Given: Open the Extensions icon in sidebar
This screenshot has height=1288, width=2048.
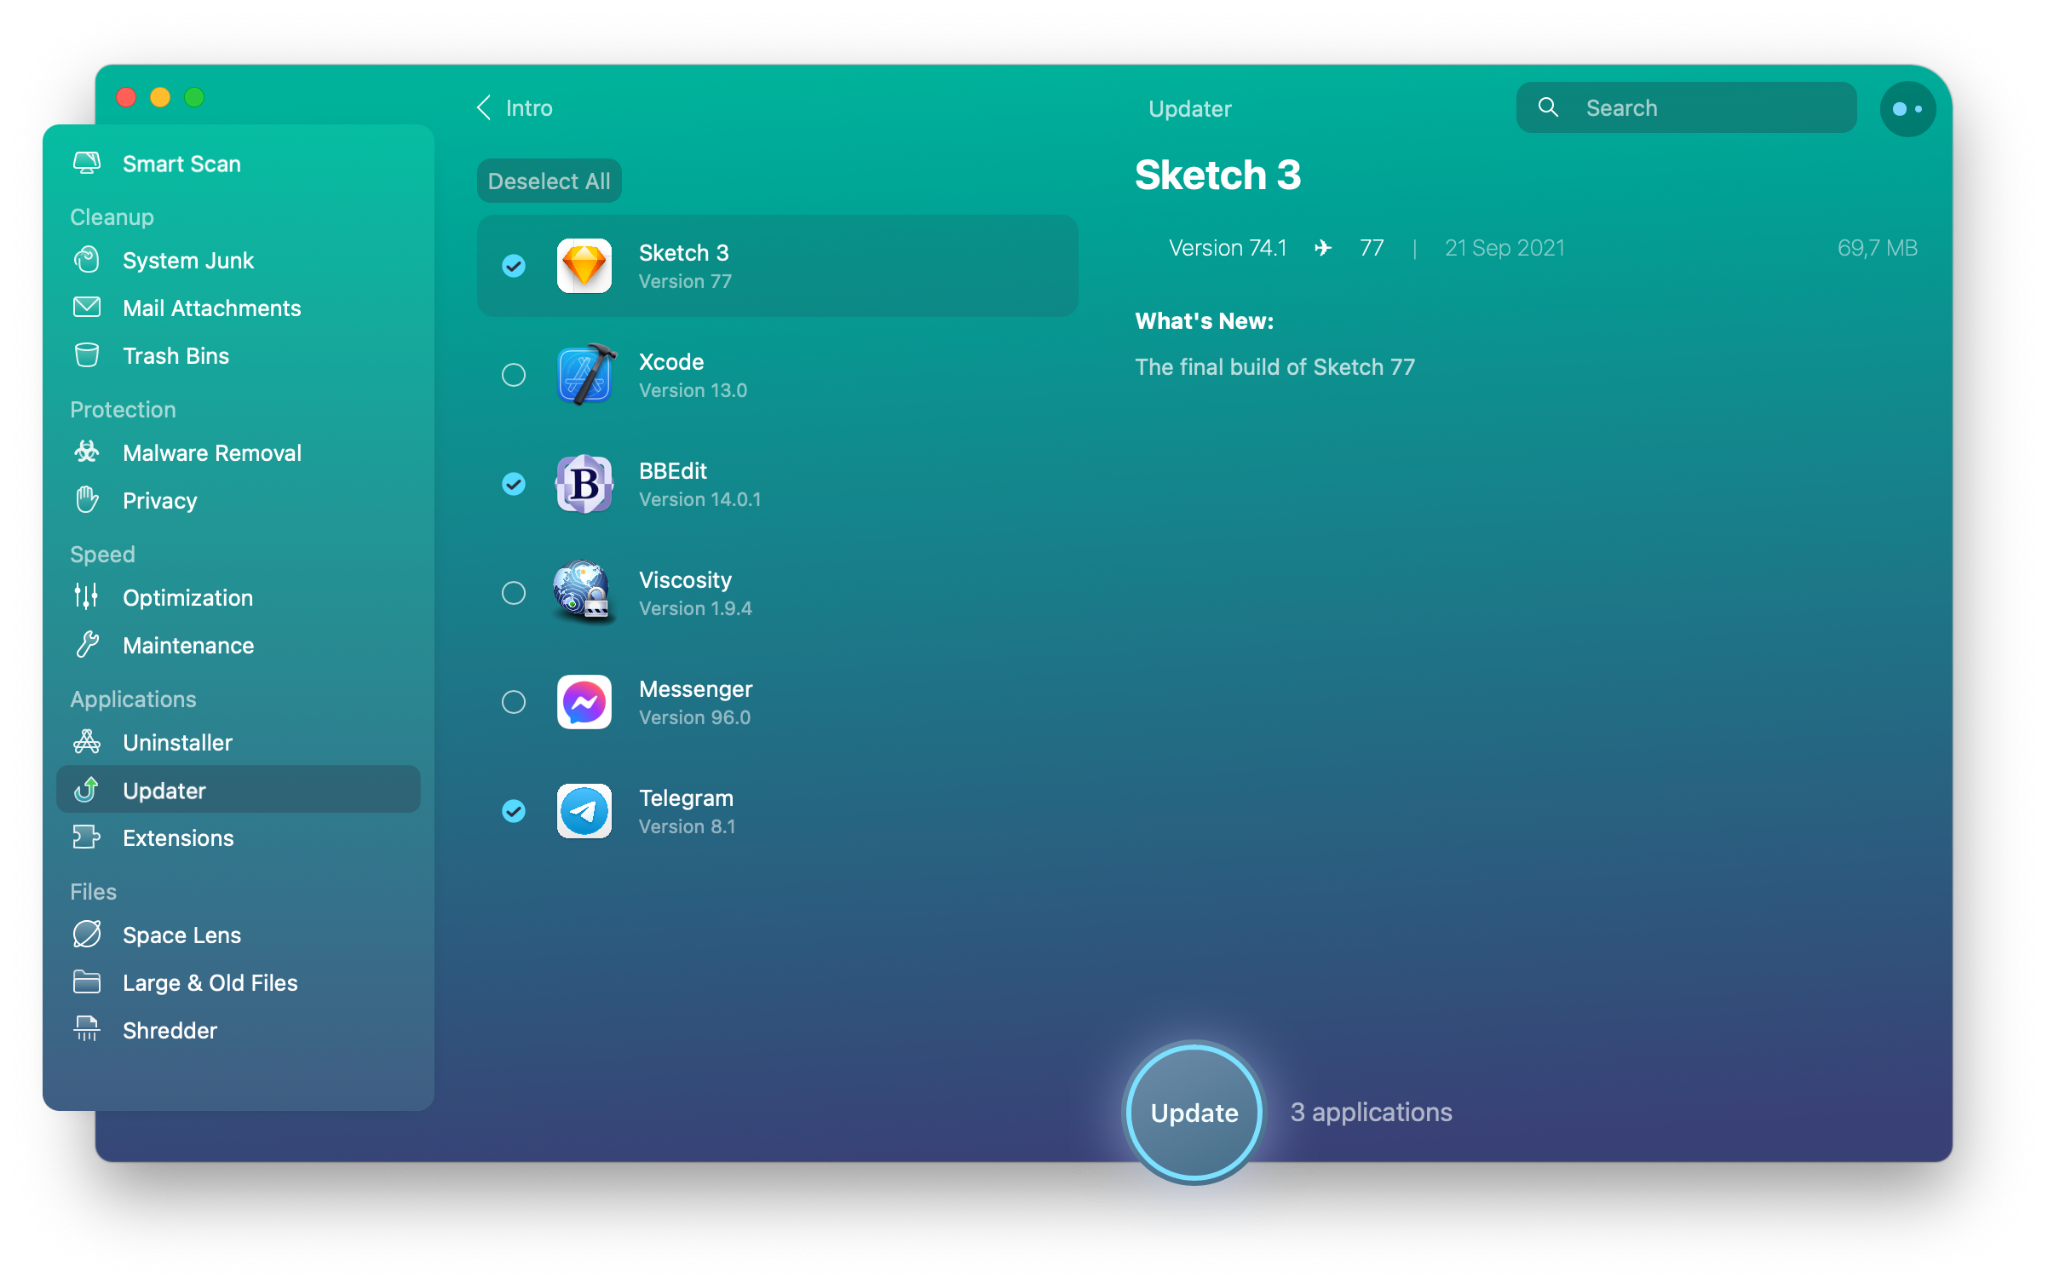Looking at the screenshot, I should [89, 838].
